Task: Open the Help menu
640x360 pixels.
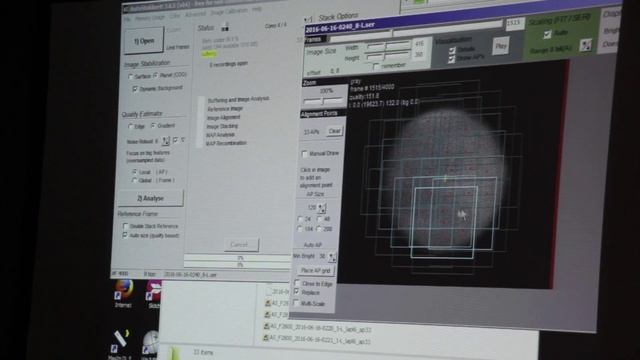Action: [256, 9]
